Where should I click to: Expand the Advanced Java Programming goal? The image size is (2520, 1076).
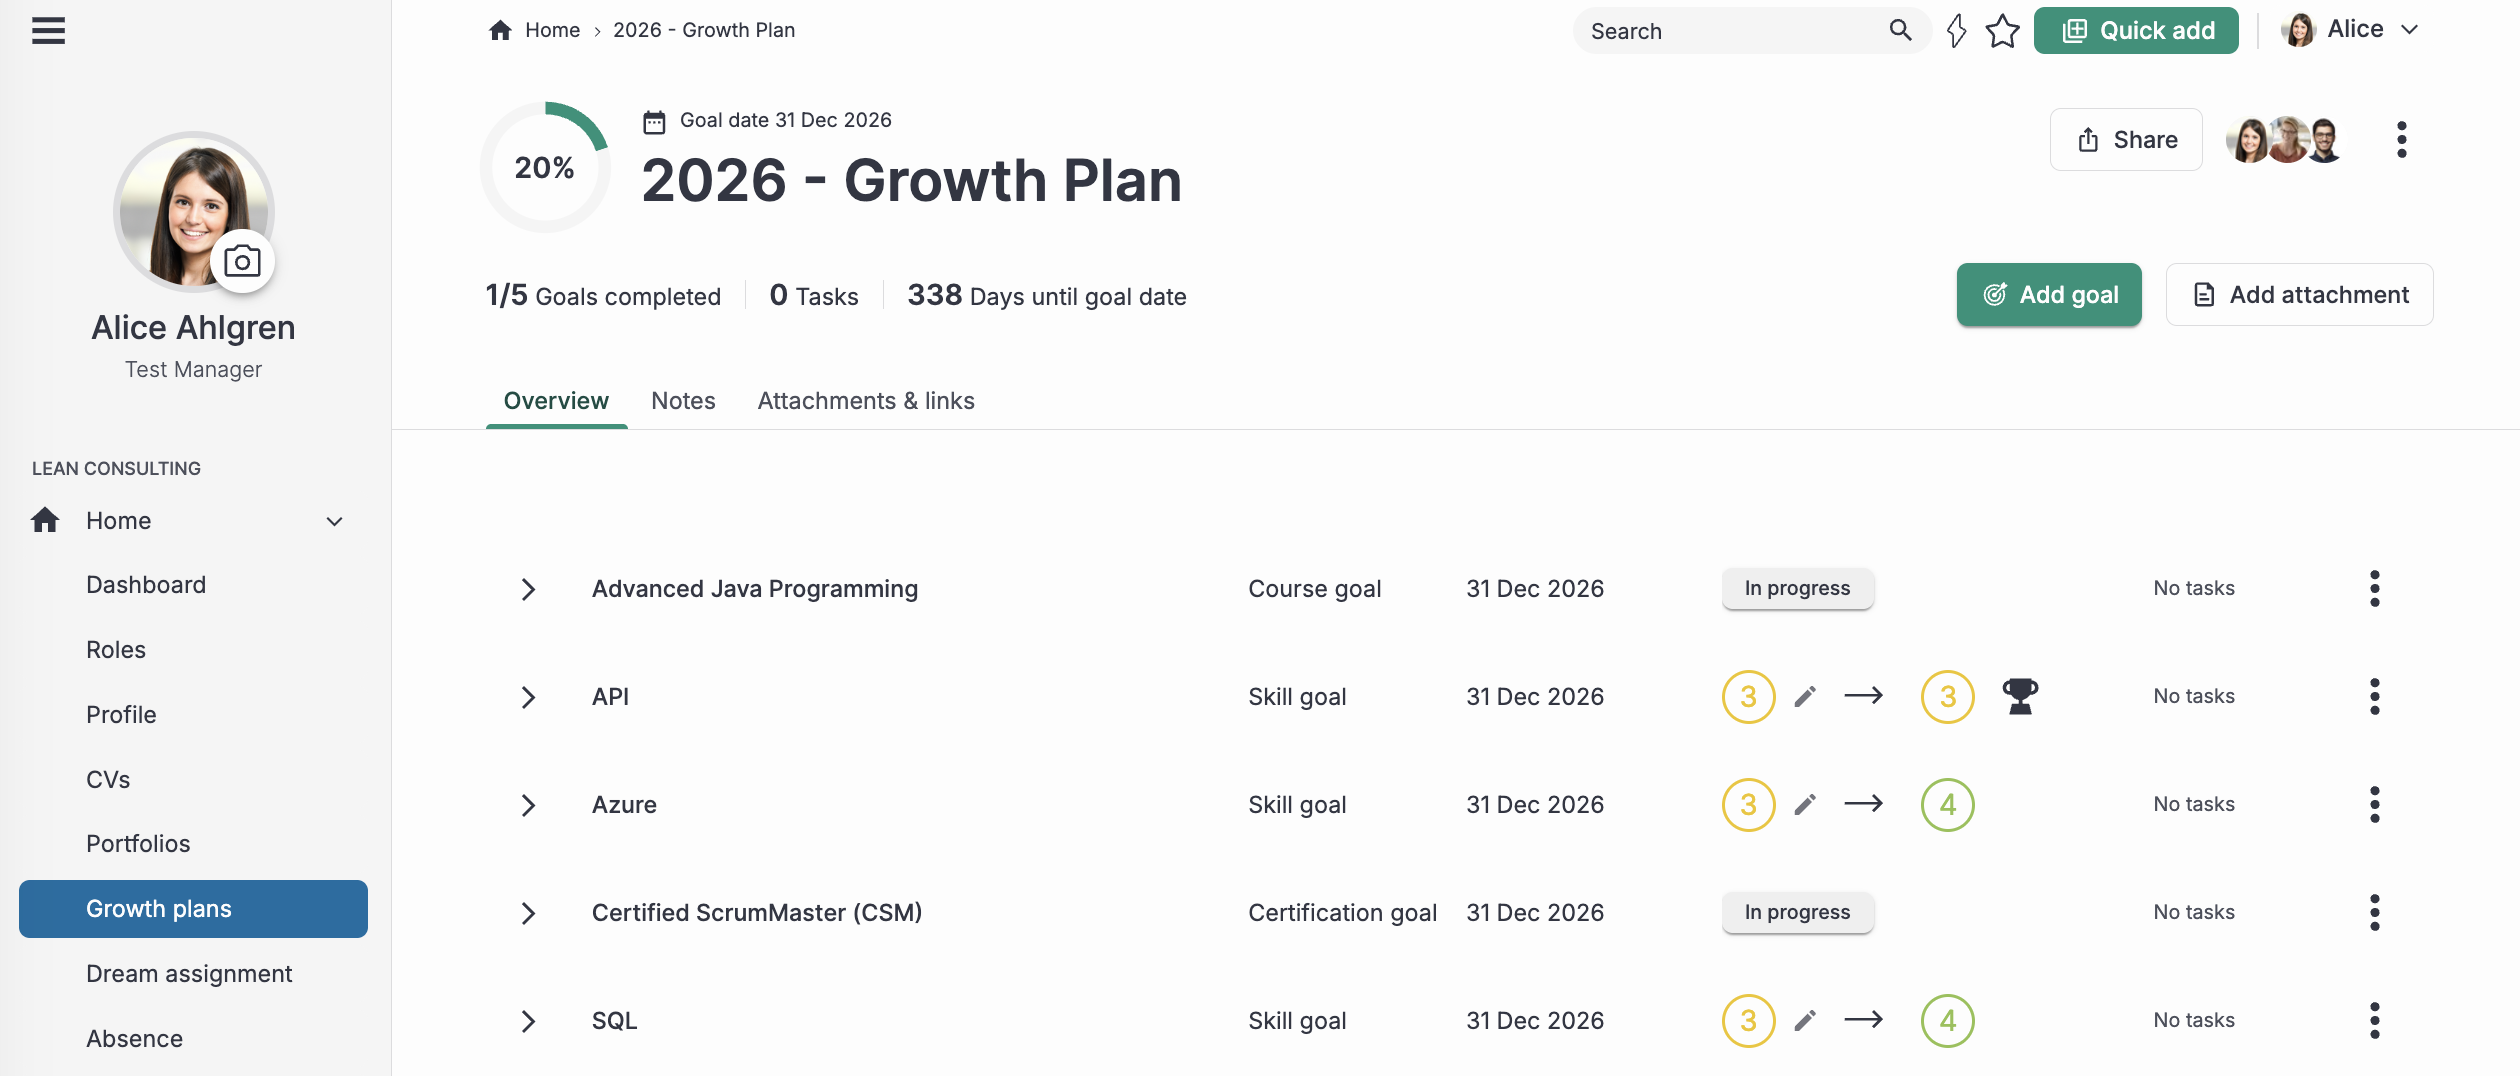(528, 589)
